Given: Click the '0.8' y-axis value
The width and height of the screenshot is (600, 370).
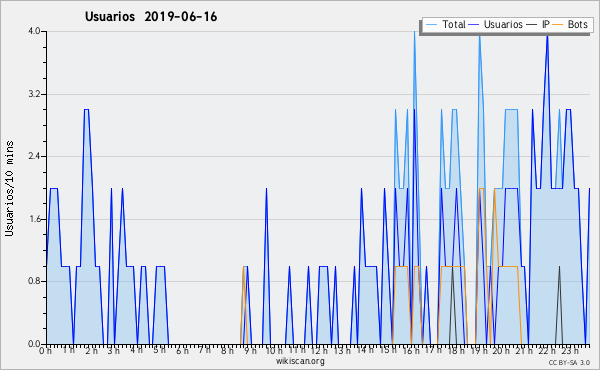Looking at the screenshot, I should click(34, 282).
